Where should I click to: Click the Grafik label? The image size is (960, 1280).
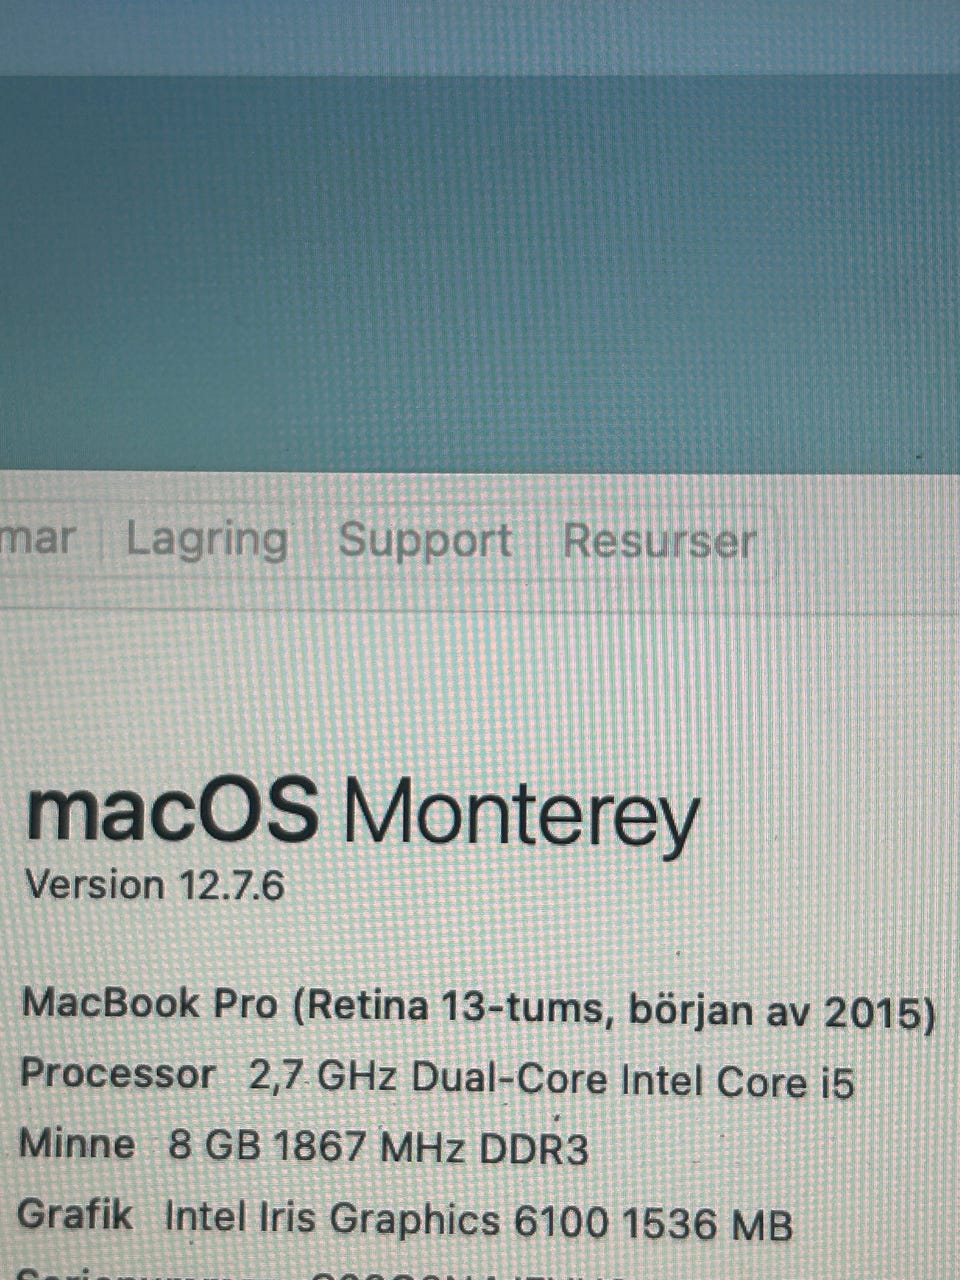pyautogui.click(x=75, y=1215)
